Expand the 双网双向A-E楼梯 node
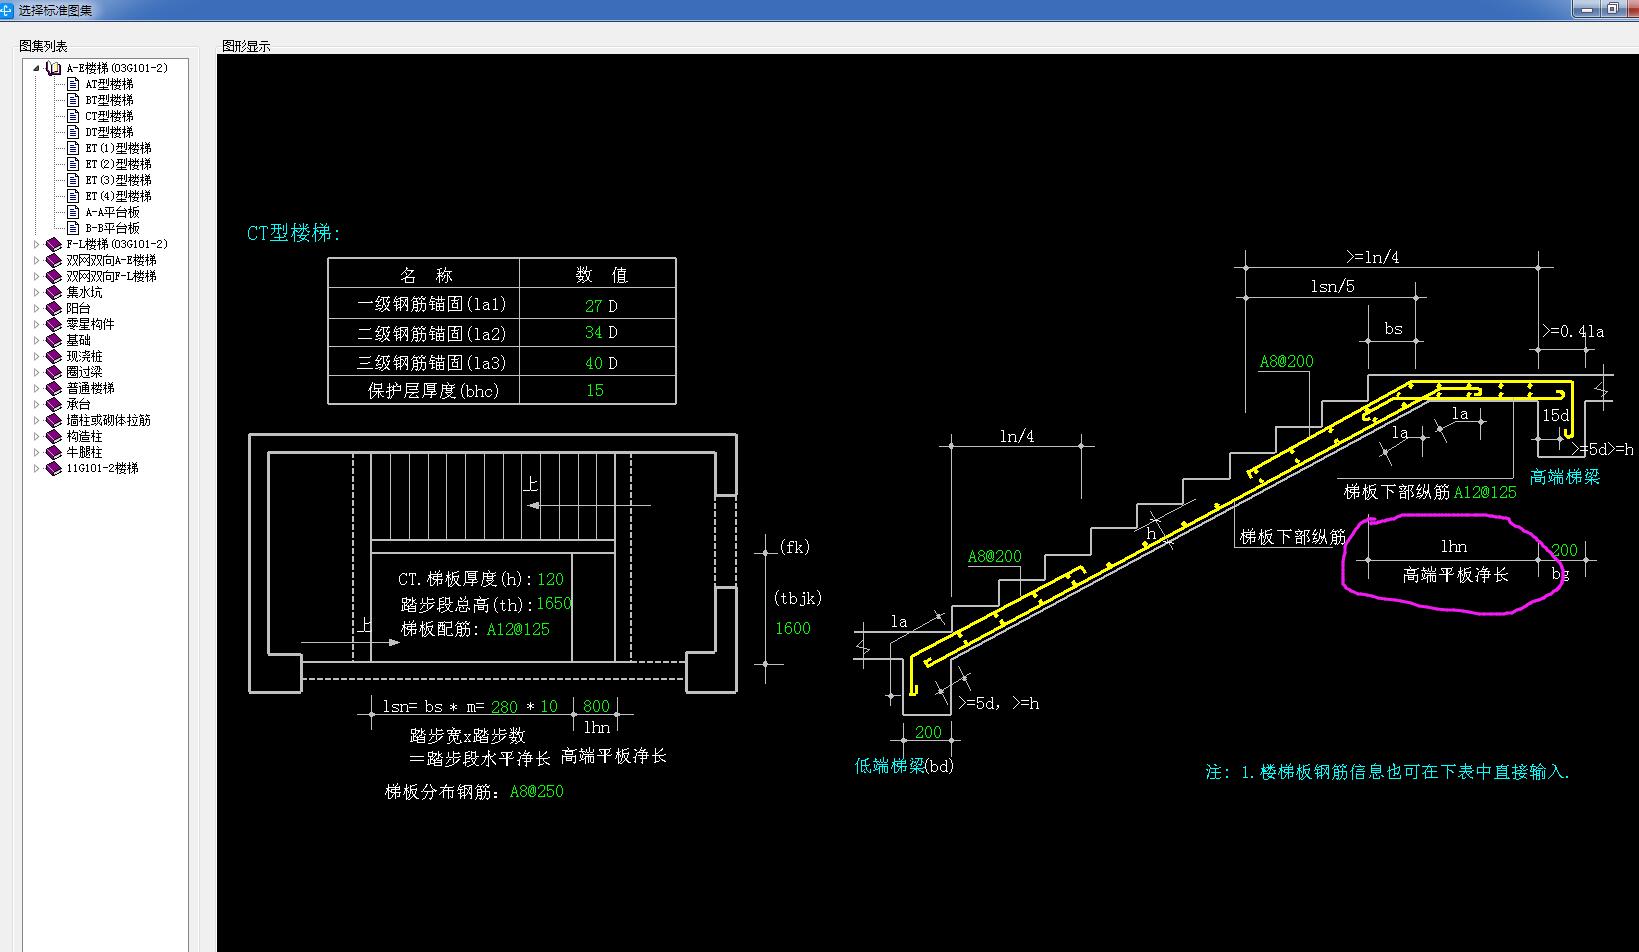Viewport: 1639px width, 952px height. coord(37,260)
